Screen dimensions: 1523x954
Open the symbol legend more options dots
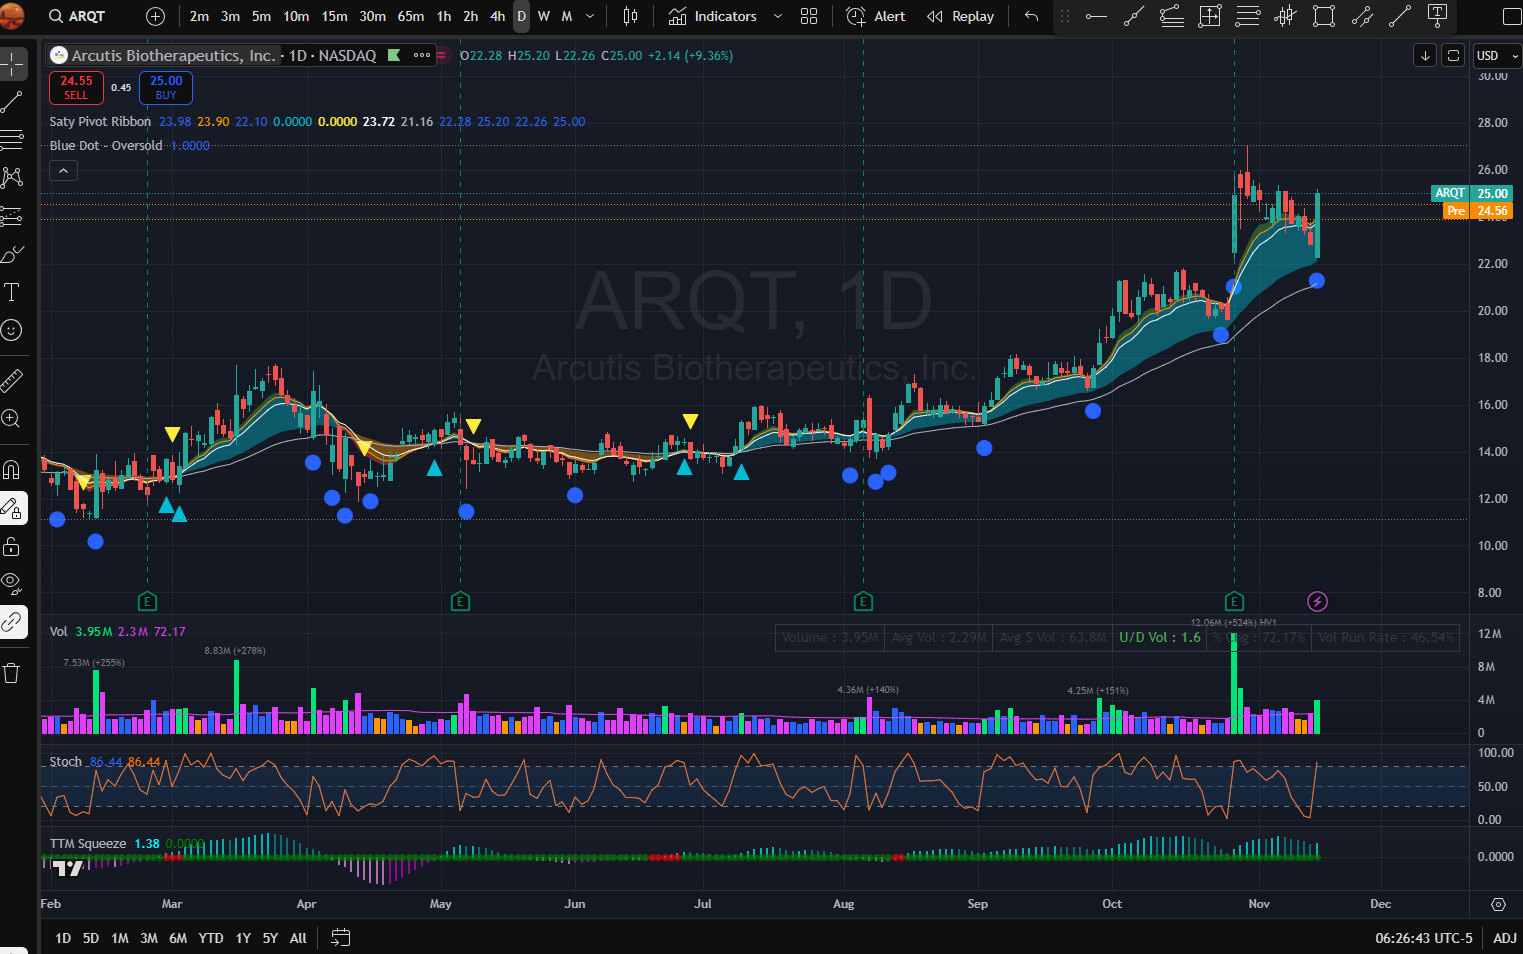pyautogui.click(x=422, y=55)
